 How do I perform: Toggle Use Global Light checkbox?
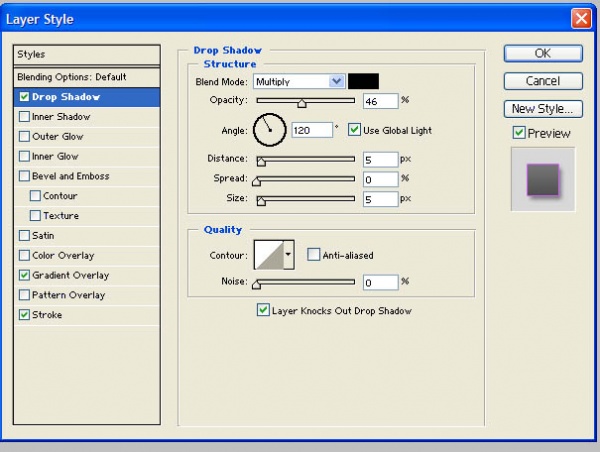pyautogui.click(x=355, y=130)
